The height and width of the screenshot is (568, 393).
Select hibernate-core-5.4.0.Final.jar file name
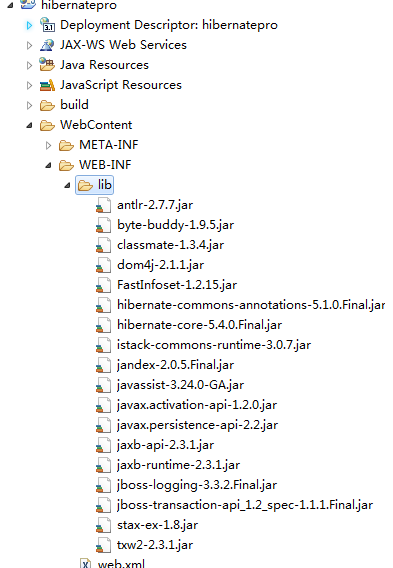pos(199,325)
